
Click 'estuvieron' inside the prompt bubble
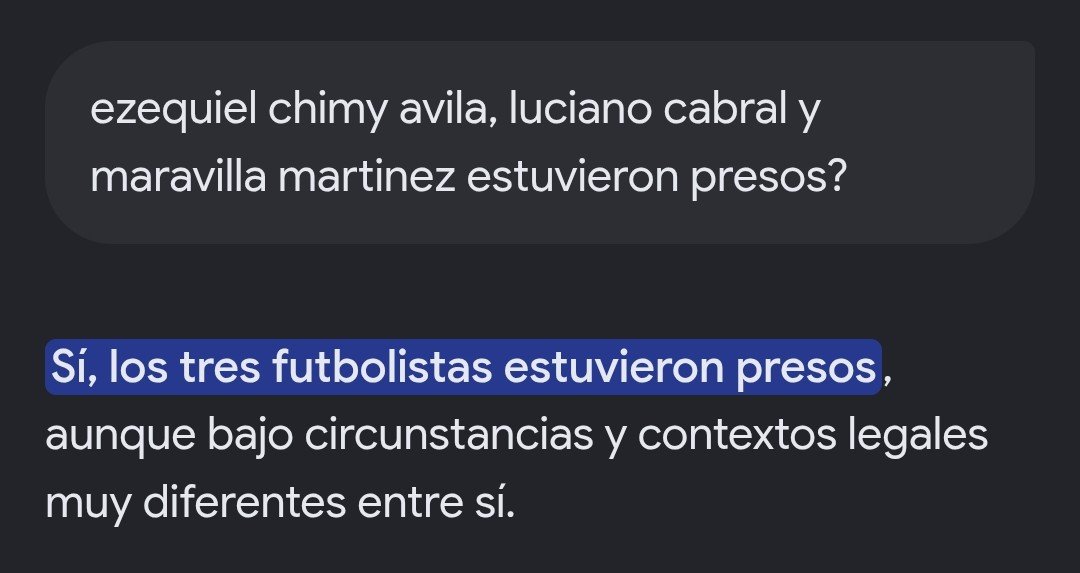coord(573,176)
